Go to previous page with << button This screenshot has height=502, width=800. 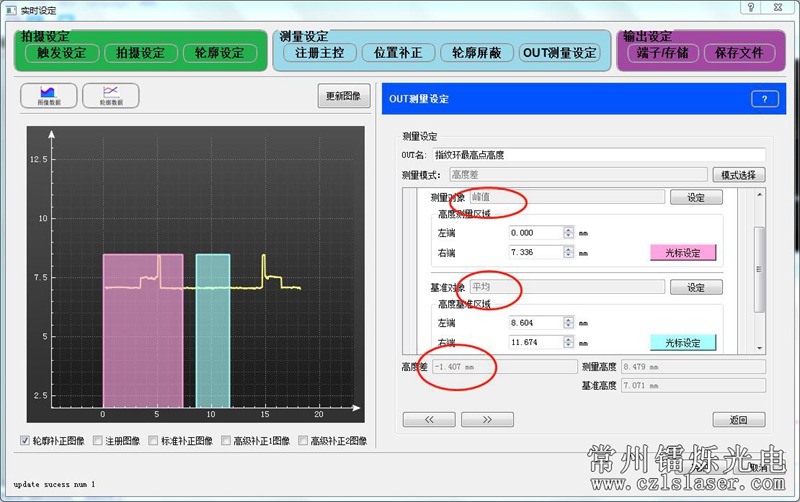click(428, 419)
